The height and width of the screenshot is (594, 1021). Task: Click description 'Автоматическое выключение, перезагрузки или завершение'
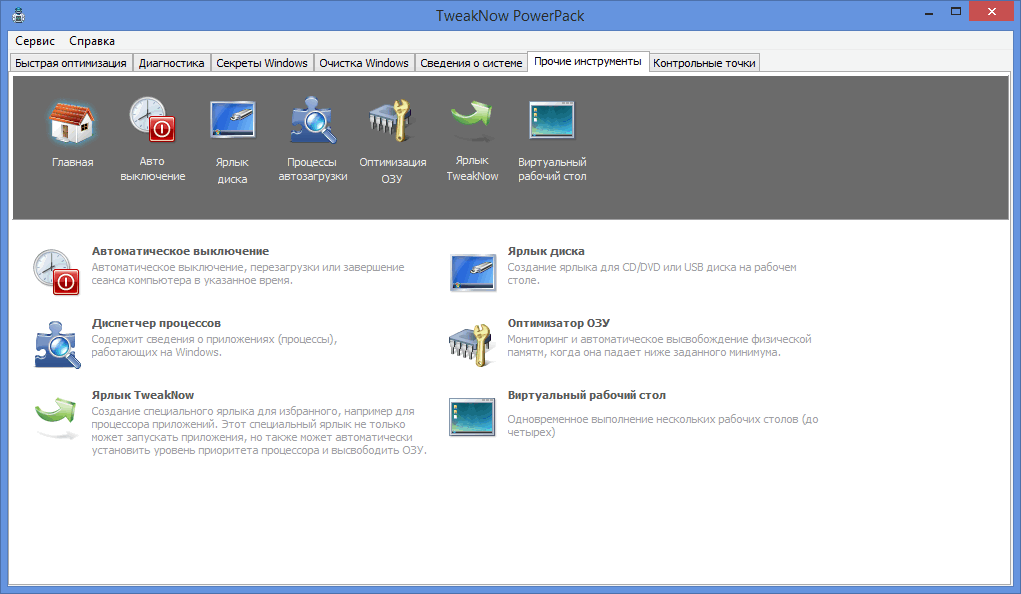pyautogui.click(x=247, y=274)
